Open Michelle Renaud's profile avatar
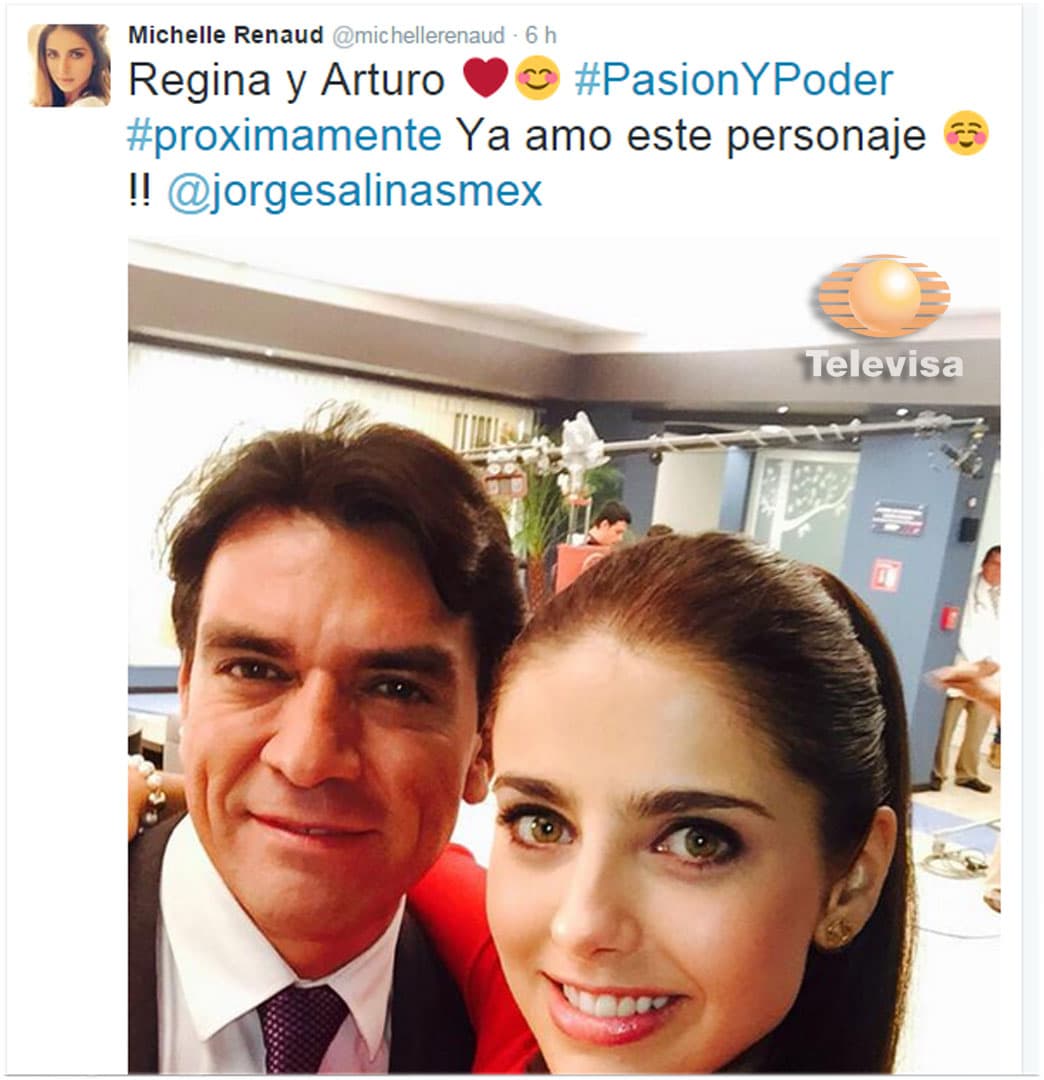 [69, 65]
